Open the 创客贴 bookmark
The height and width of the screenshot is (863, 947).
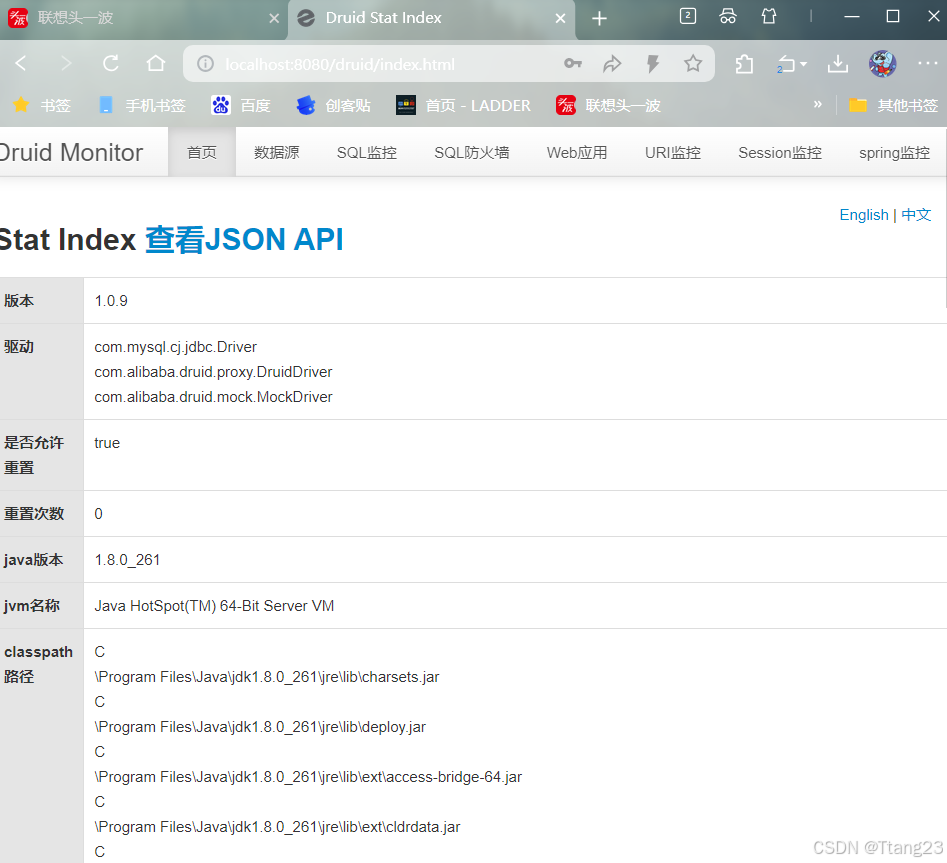[x=333, y=106]
